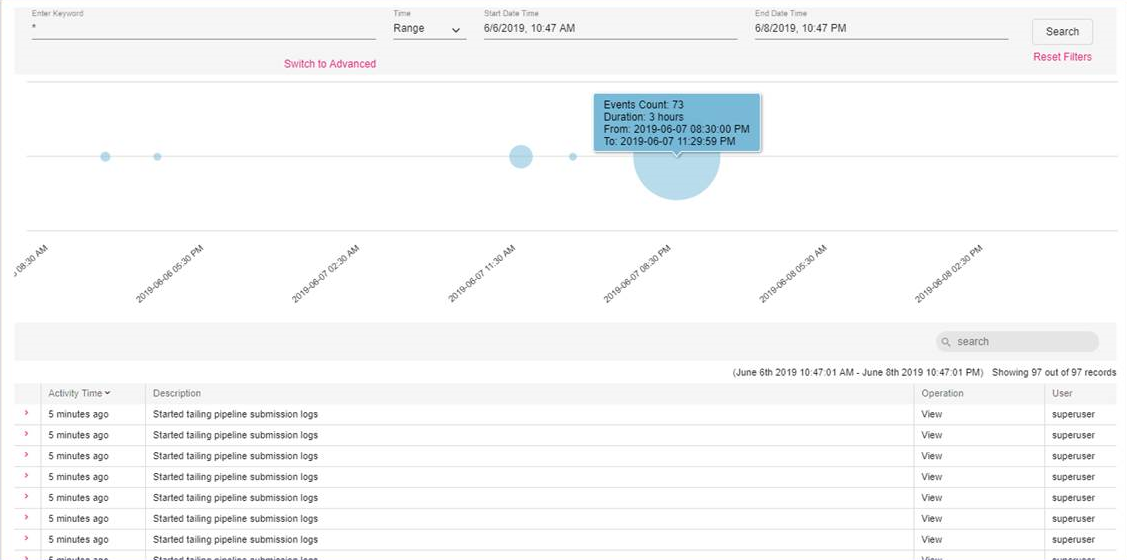
Task: Click 'View' in the first table row
Action: point(932,414)
